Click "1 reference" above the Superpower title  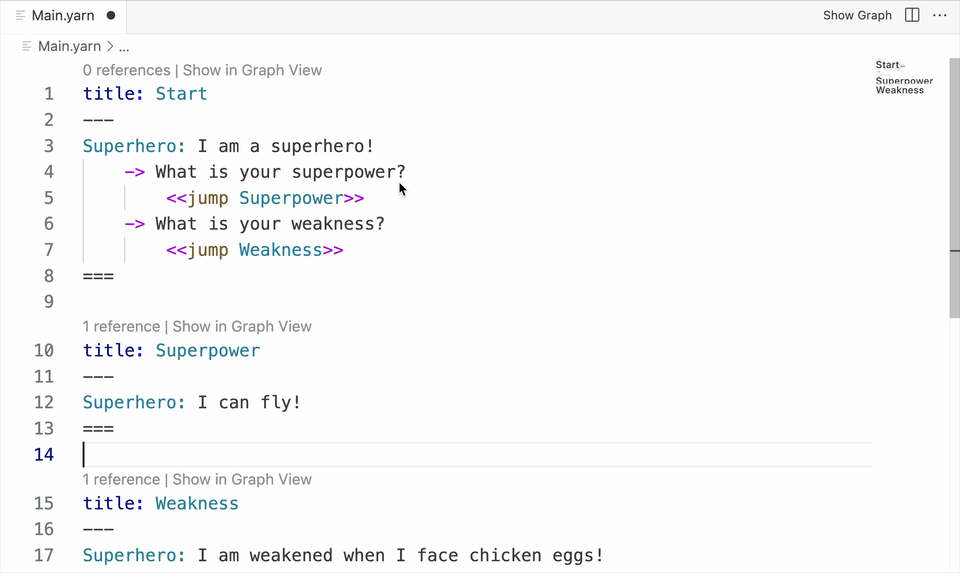point(122,326)
